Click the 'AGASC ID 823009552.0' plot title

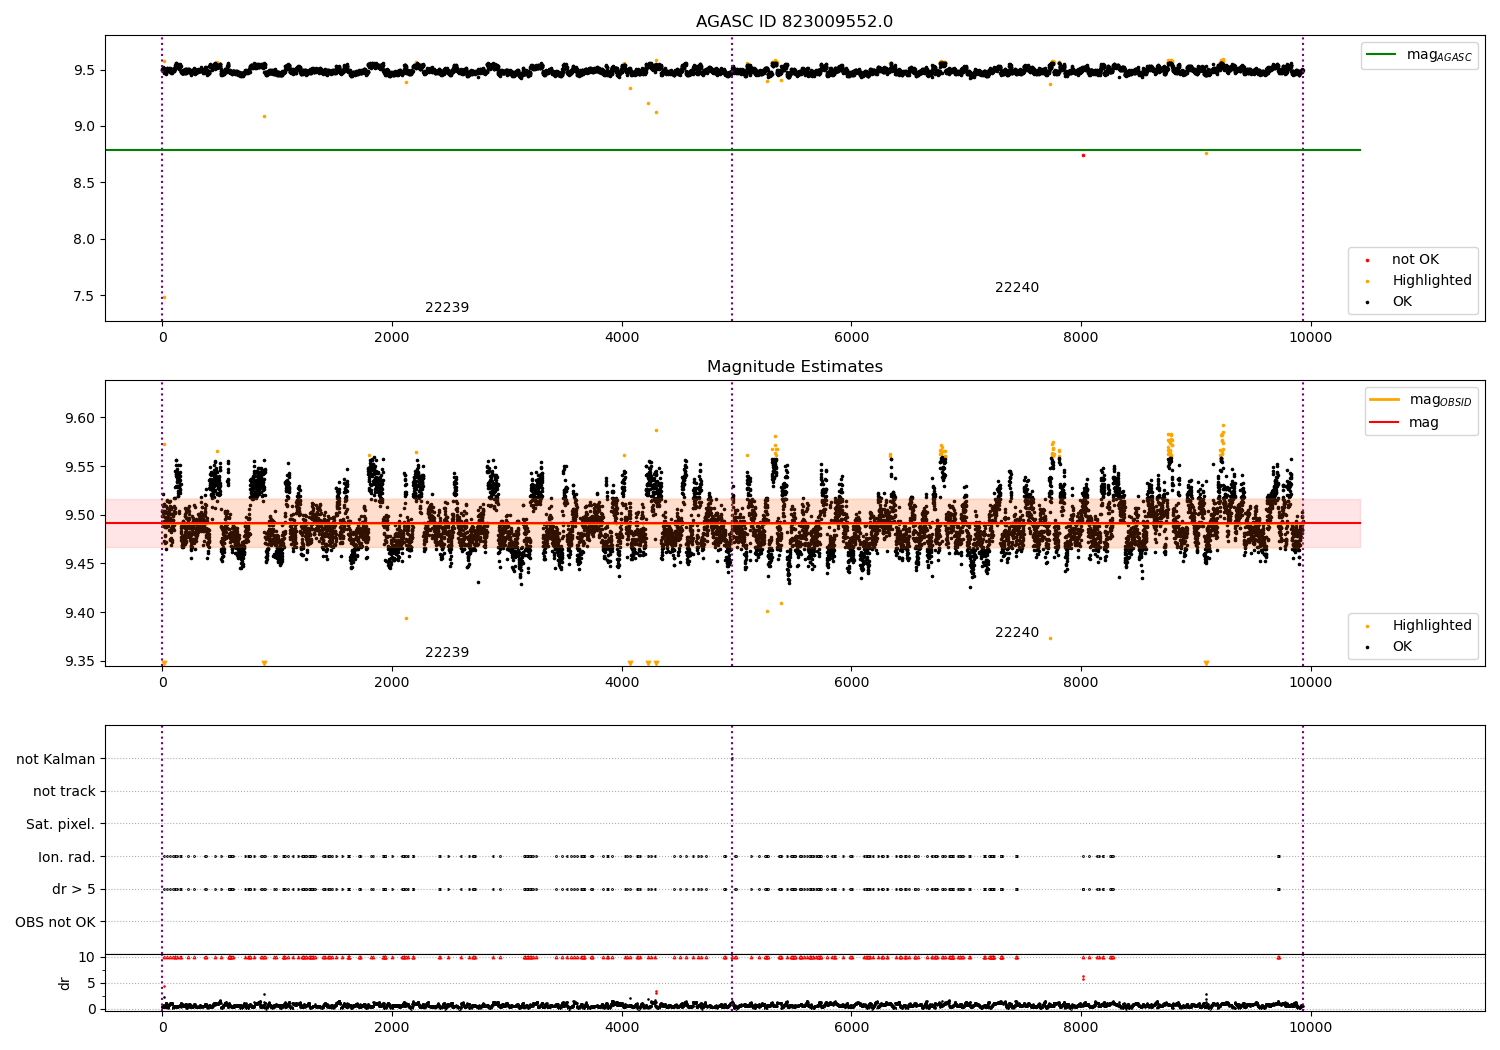click(x=794, y=22)
